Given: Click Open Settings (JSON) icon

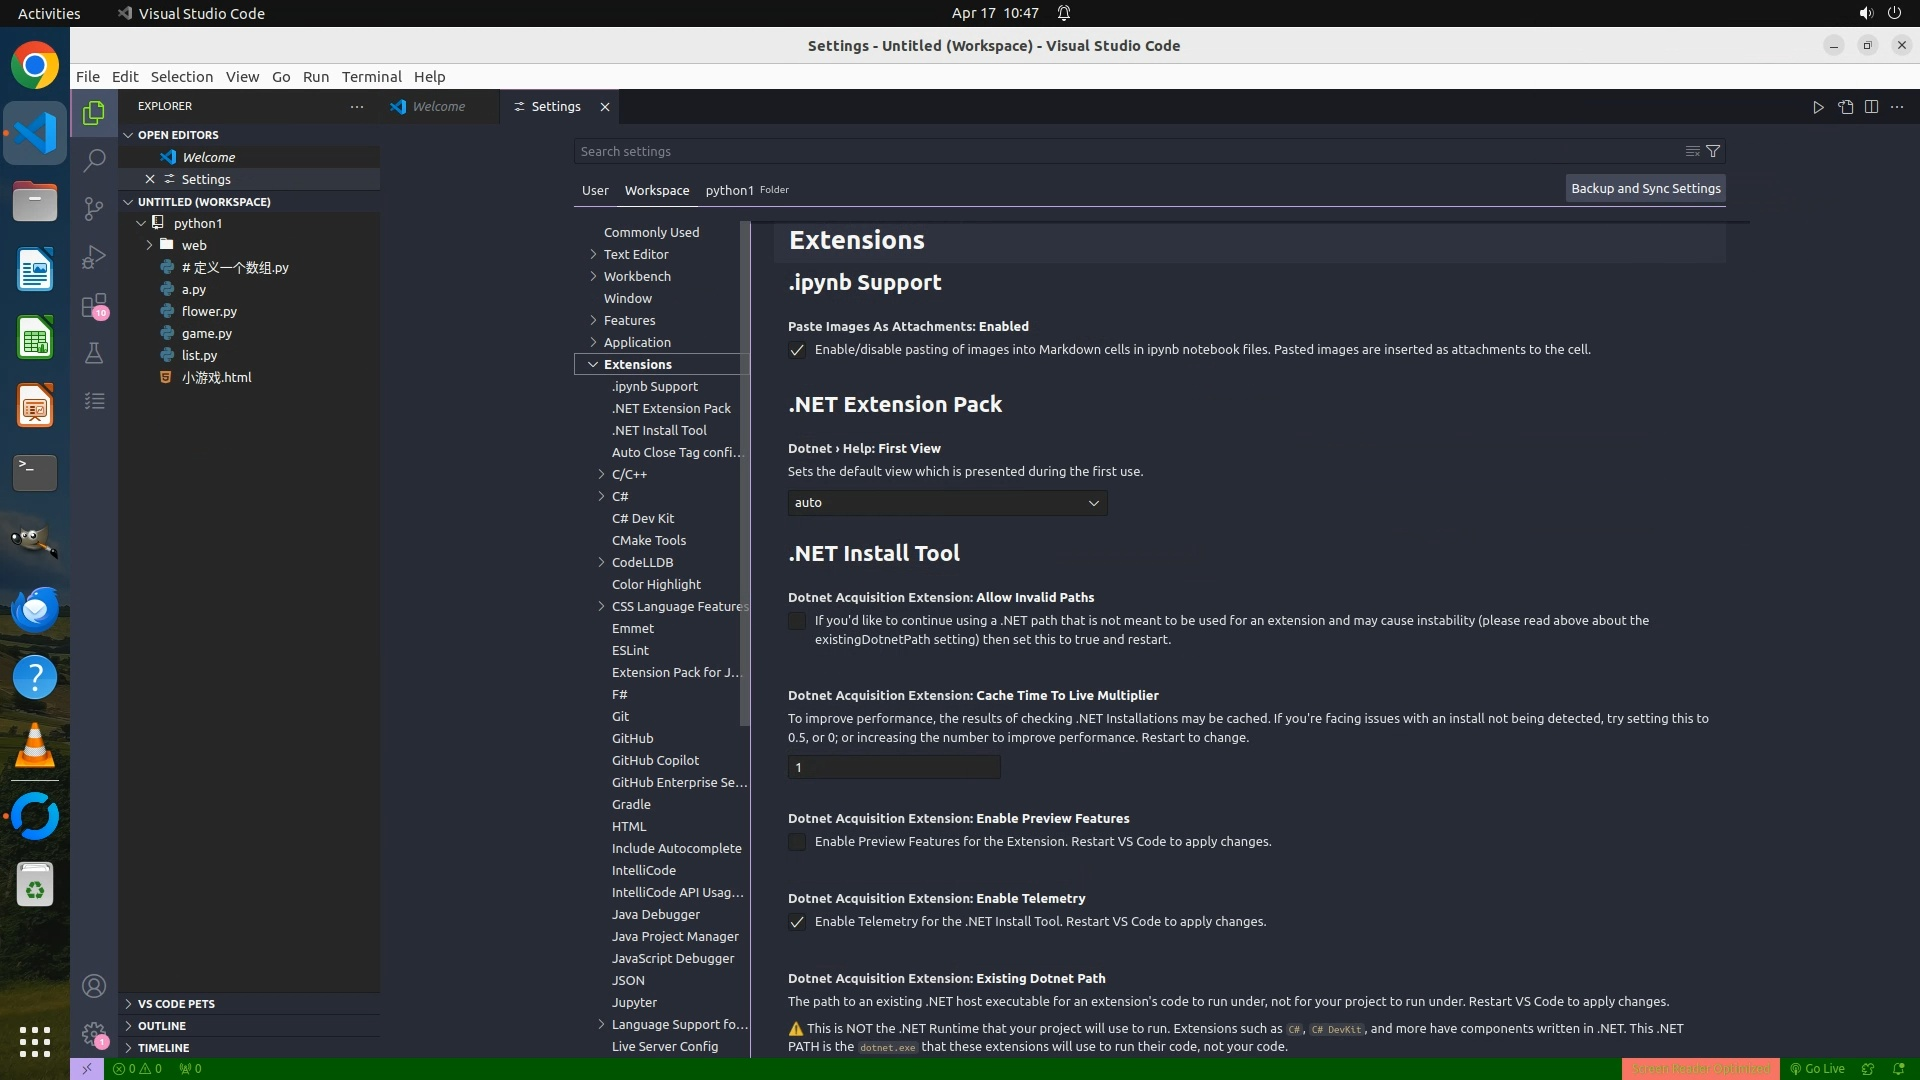Looking at the screenshot, I should [1845, 107].
